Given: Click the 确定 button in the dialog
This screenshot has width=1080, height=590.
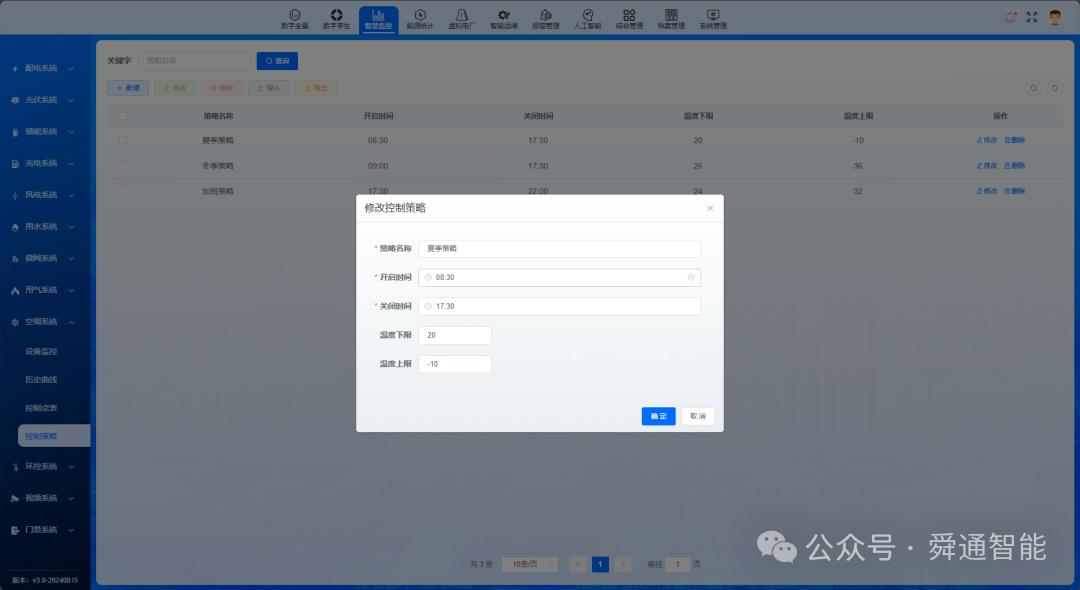Looking at the screenshot, I should (658, 416).
